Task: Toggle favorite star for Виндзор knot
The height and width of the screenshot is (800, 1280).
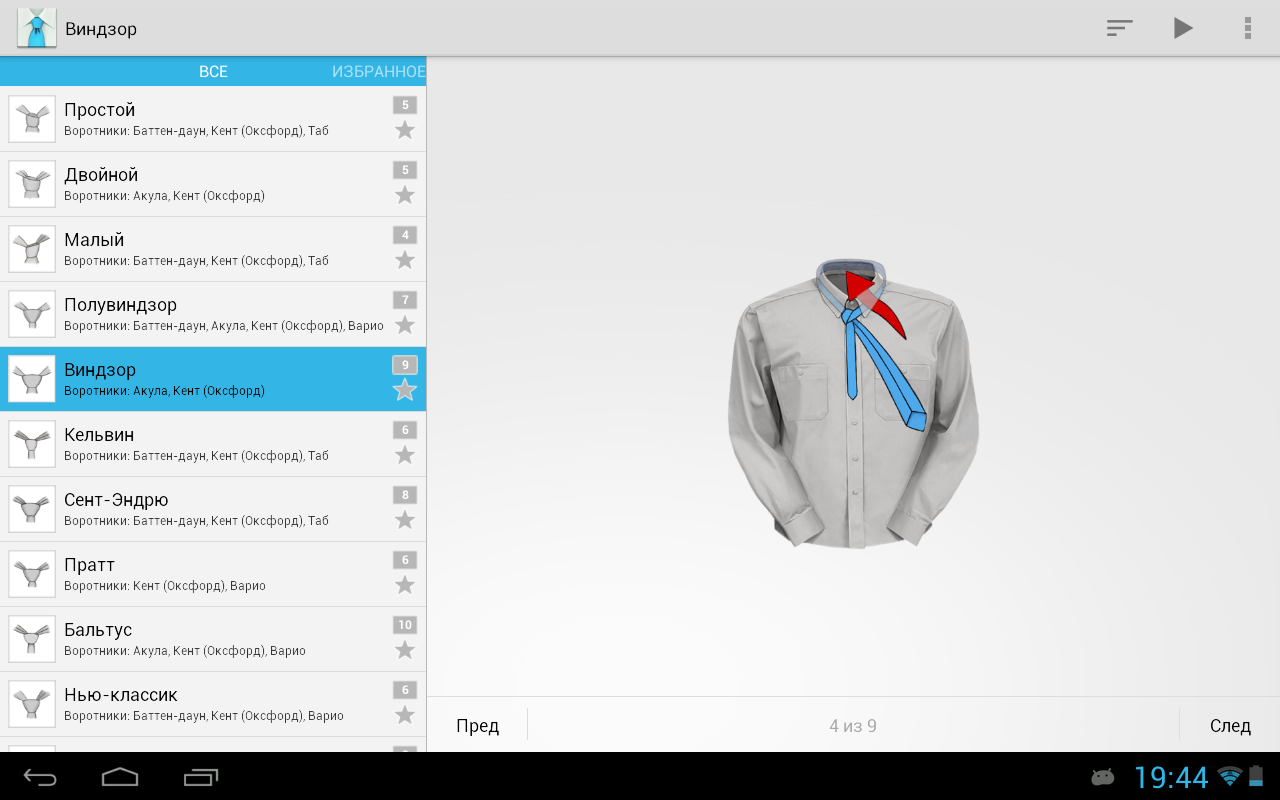Action: 405,390
